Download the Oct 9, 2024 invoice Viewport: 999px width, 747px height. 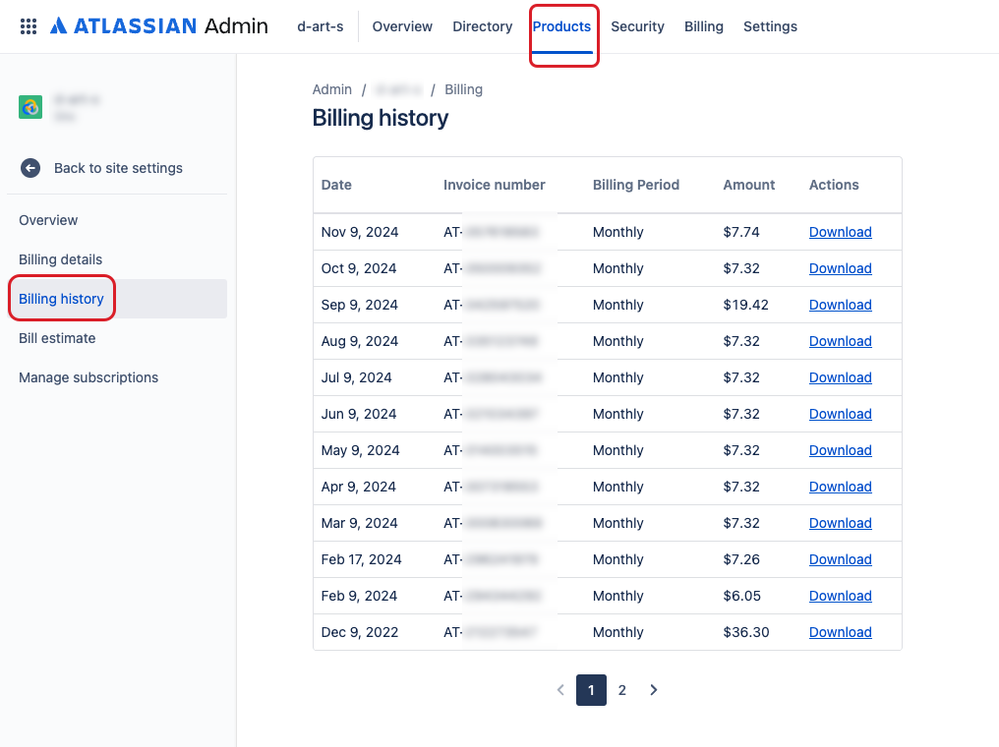840,268
